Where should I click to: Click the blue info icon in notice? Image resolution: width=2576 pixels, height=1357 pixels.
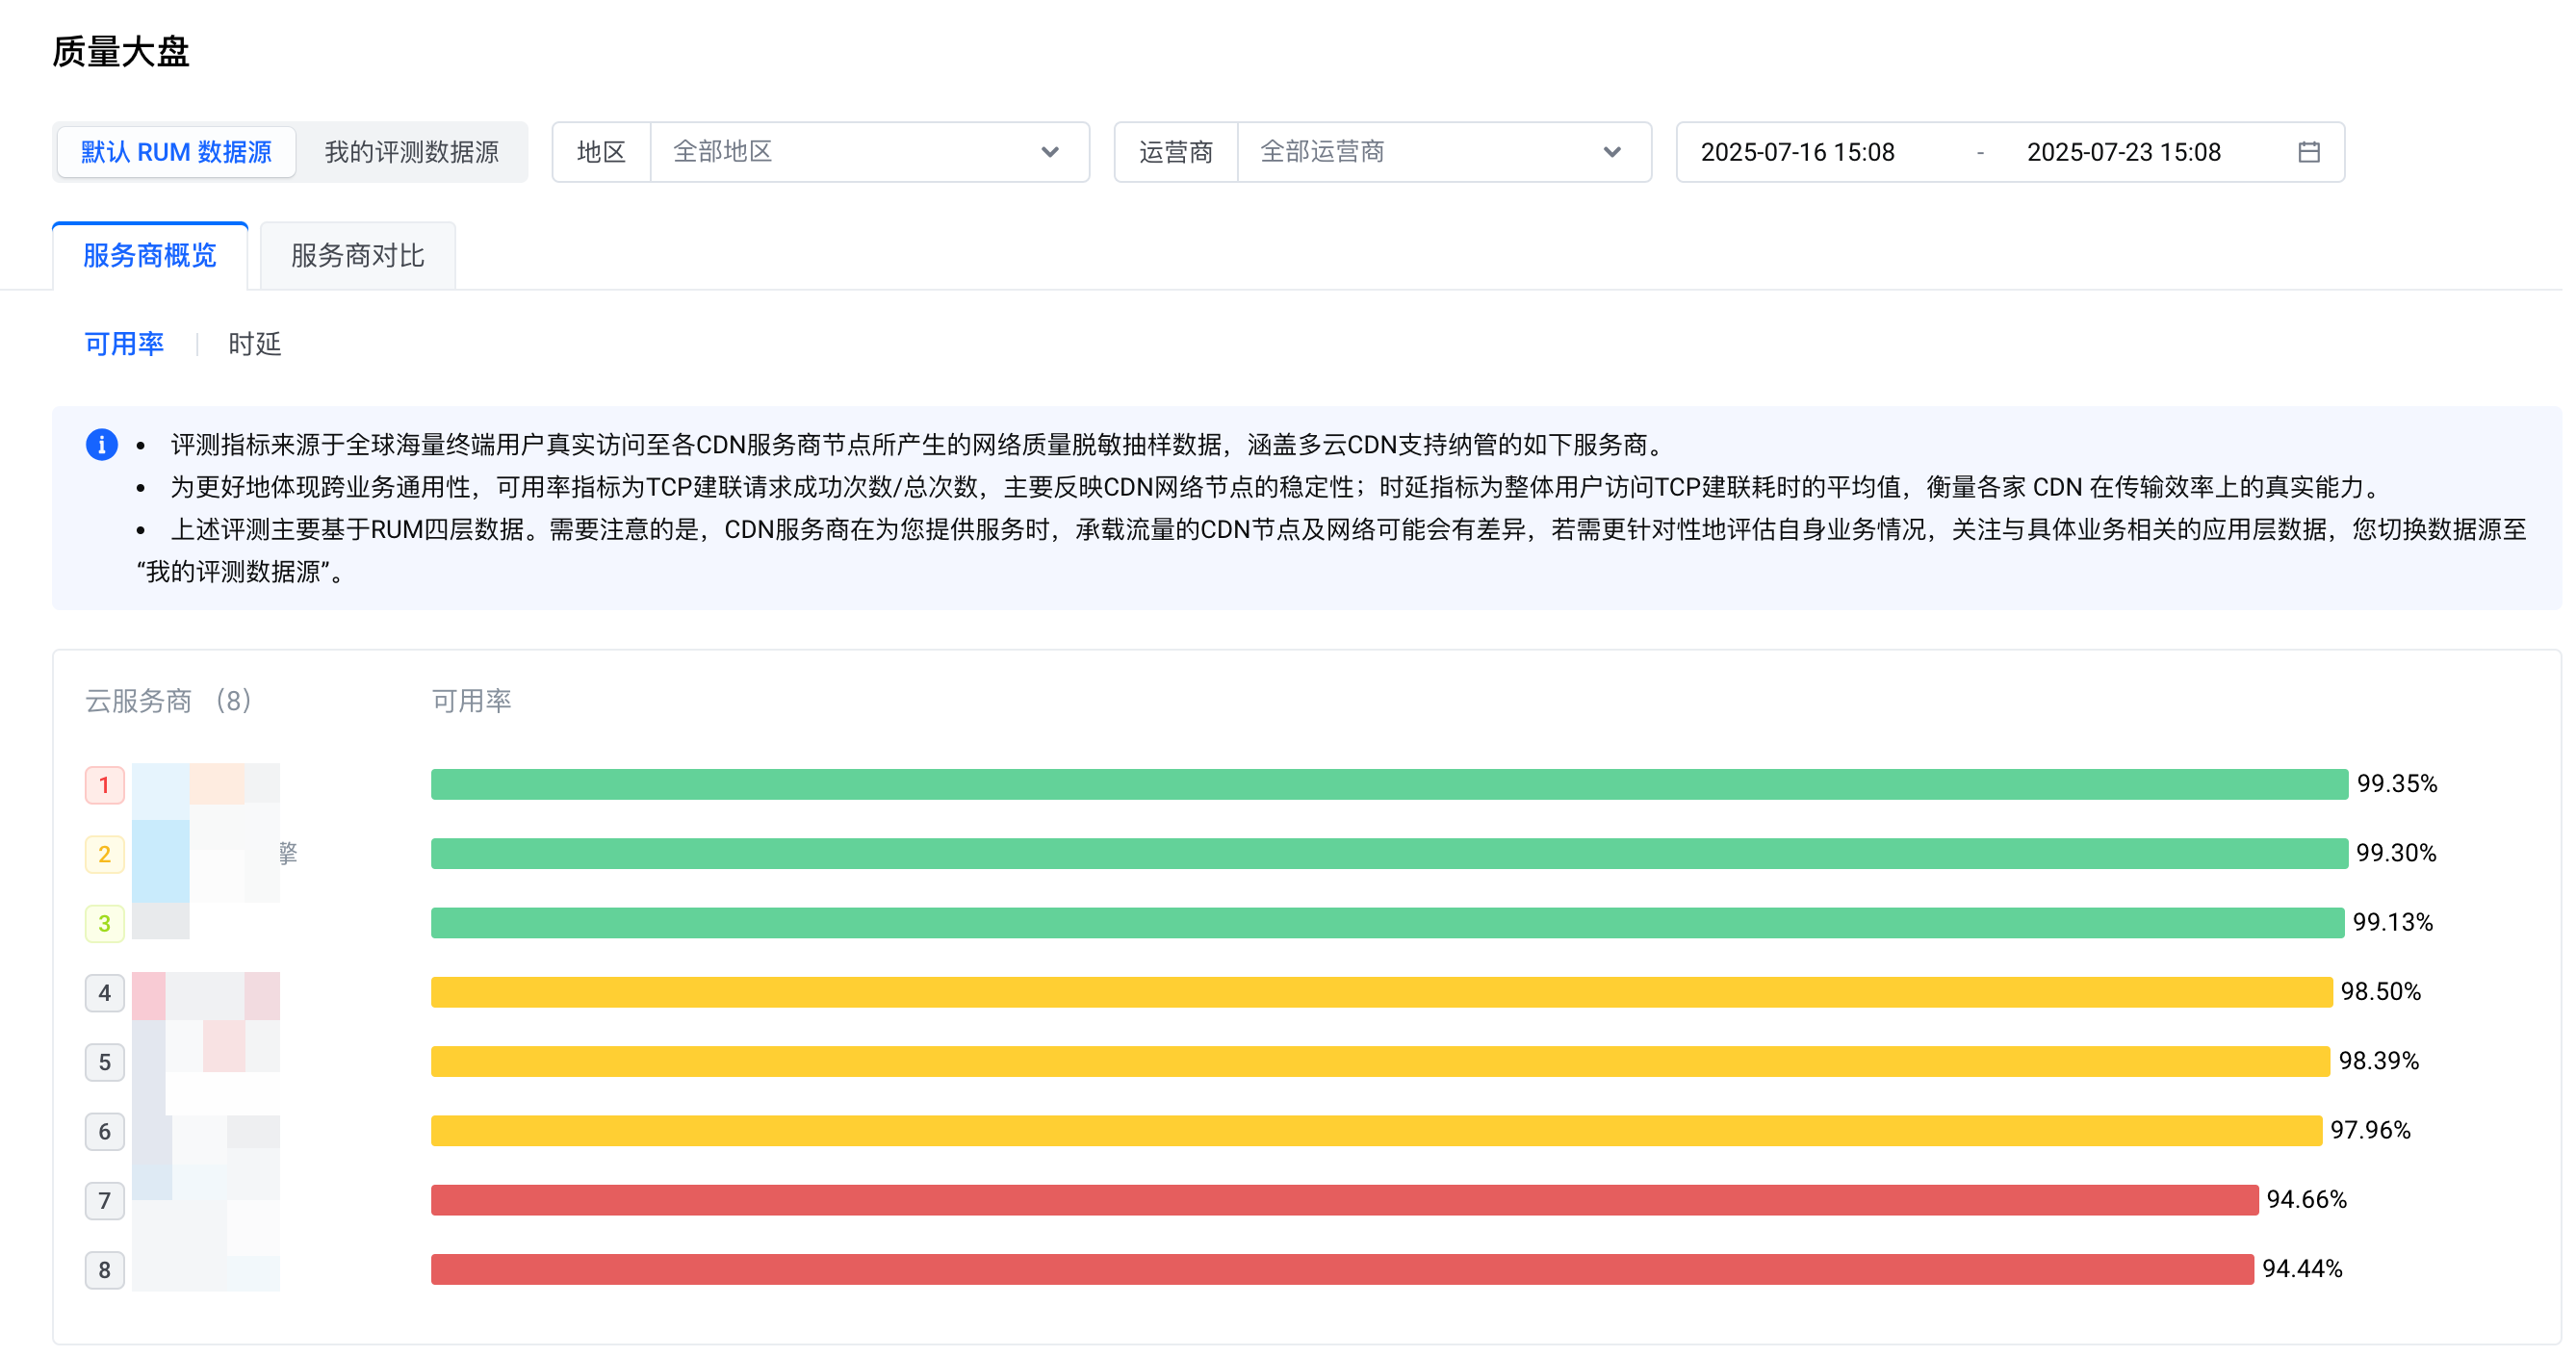click(x=102, y=444)
